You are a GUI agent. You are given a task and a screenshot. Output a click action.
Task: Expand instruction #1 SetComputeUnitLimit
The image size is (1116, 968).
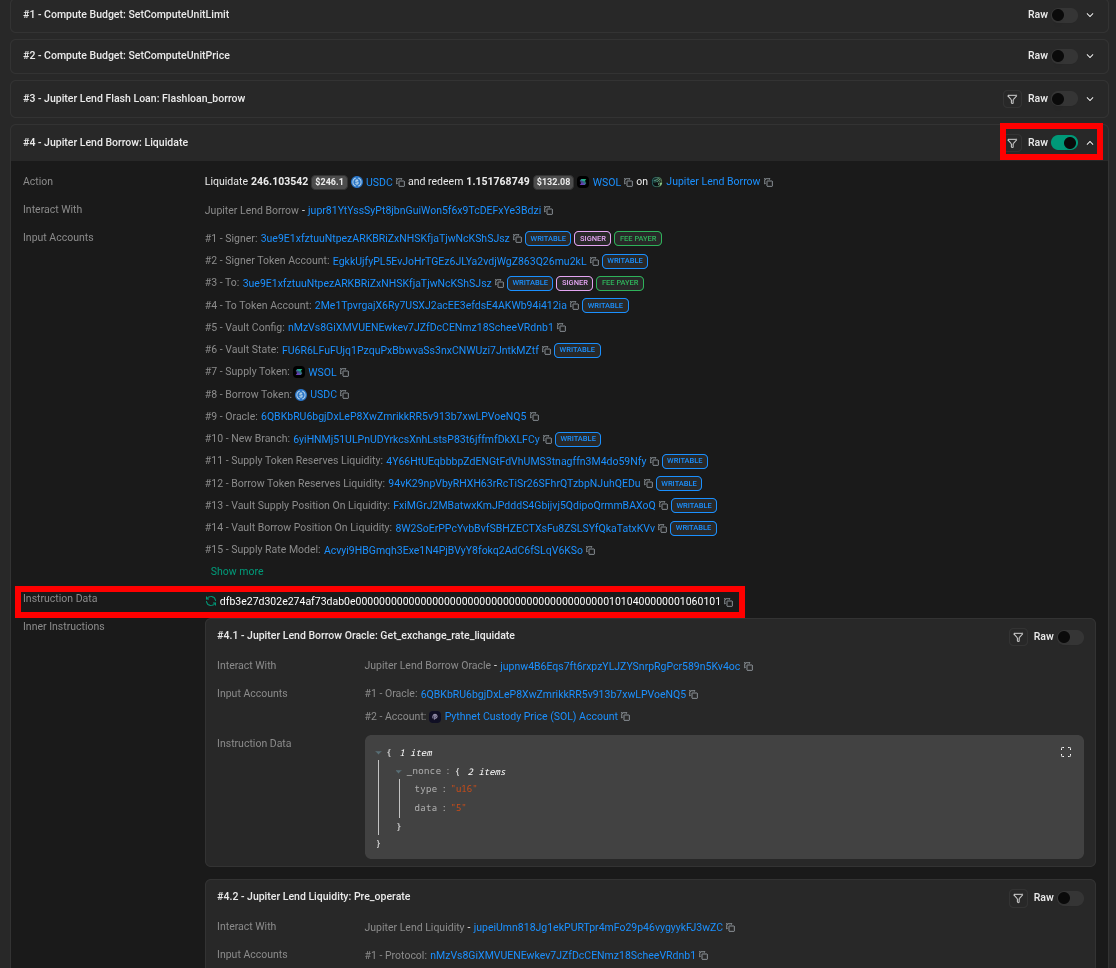(1090, 15)
